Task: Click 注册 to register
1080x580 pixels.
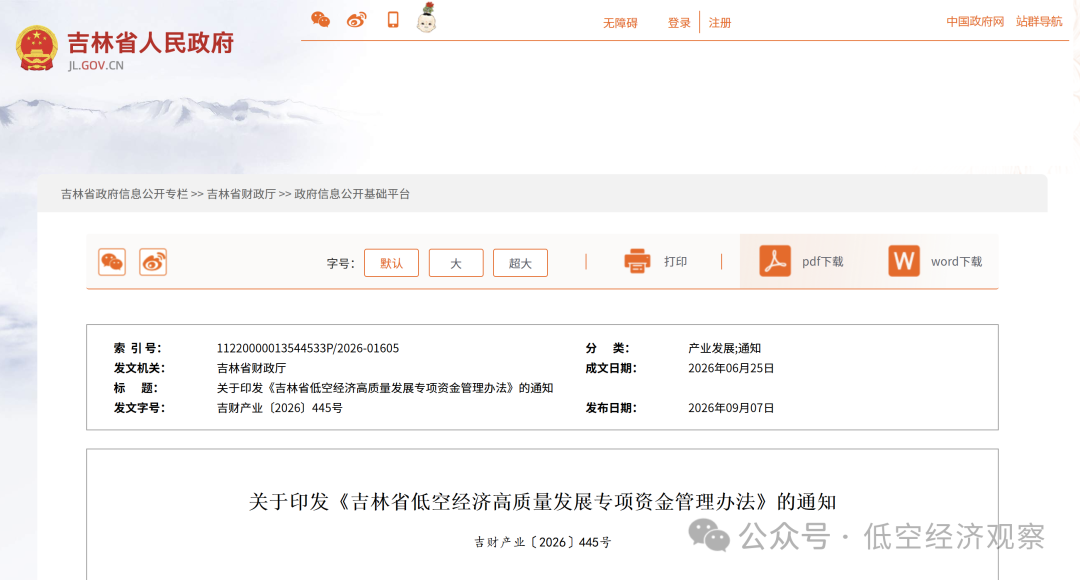Action: [x=720, y=23]
